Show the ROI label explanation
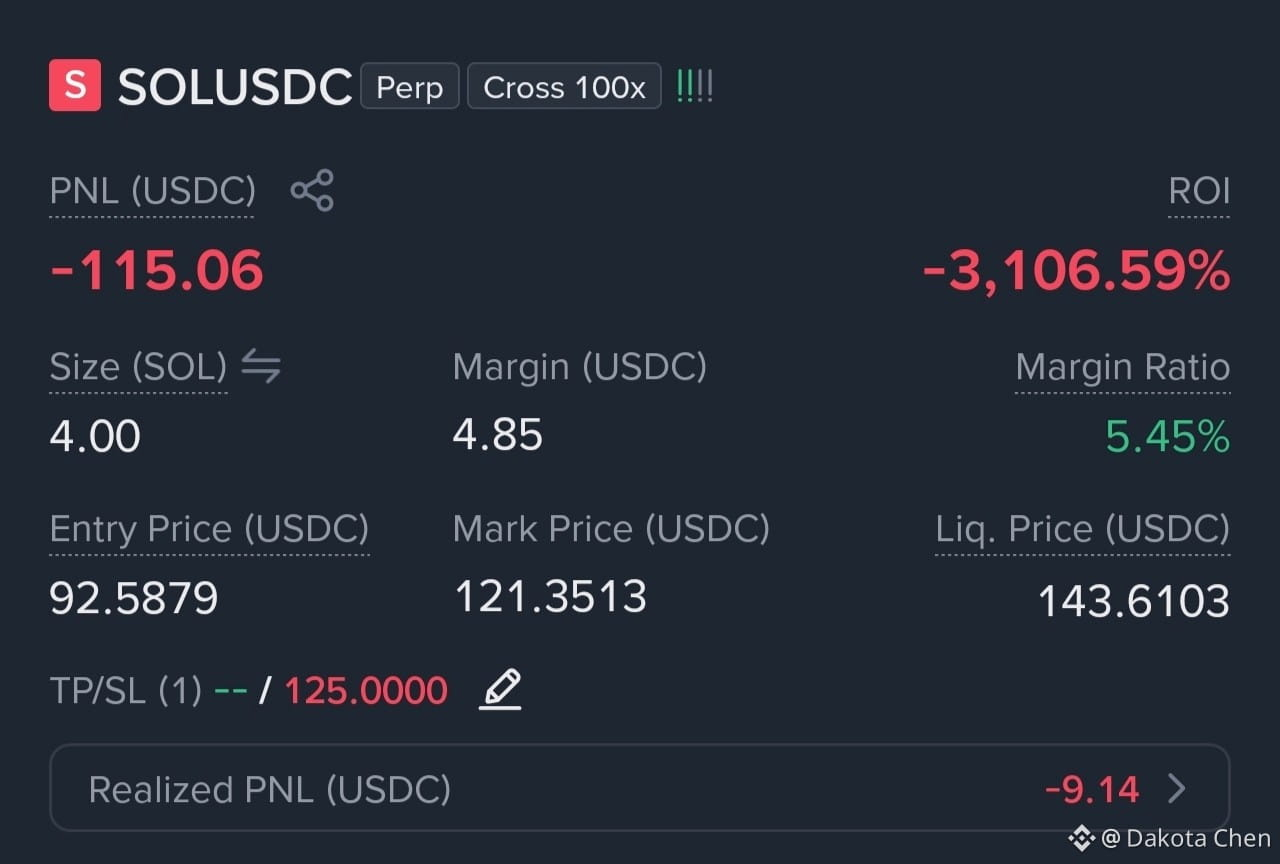The height and width of the screenshot is (864, 1280). pyautogui.click(x=1199, y=191)
